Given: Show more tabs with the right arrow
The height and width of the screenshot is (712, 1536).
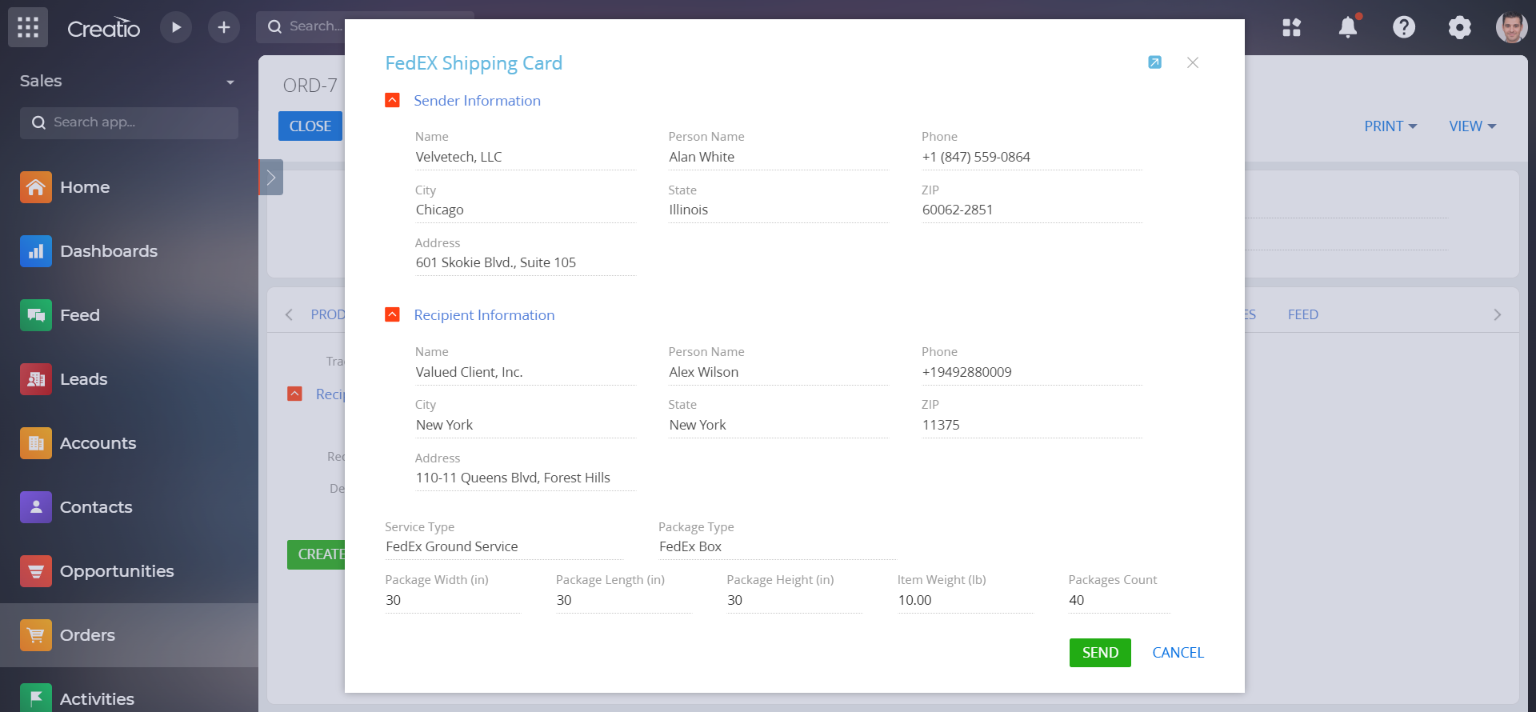Looking at the screenshot, I should pyautogui.click(x=1497, y=314).
